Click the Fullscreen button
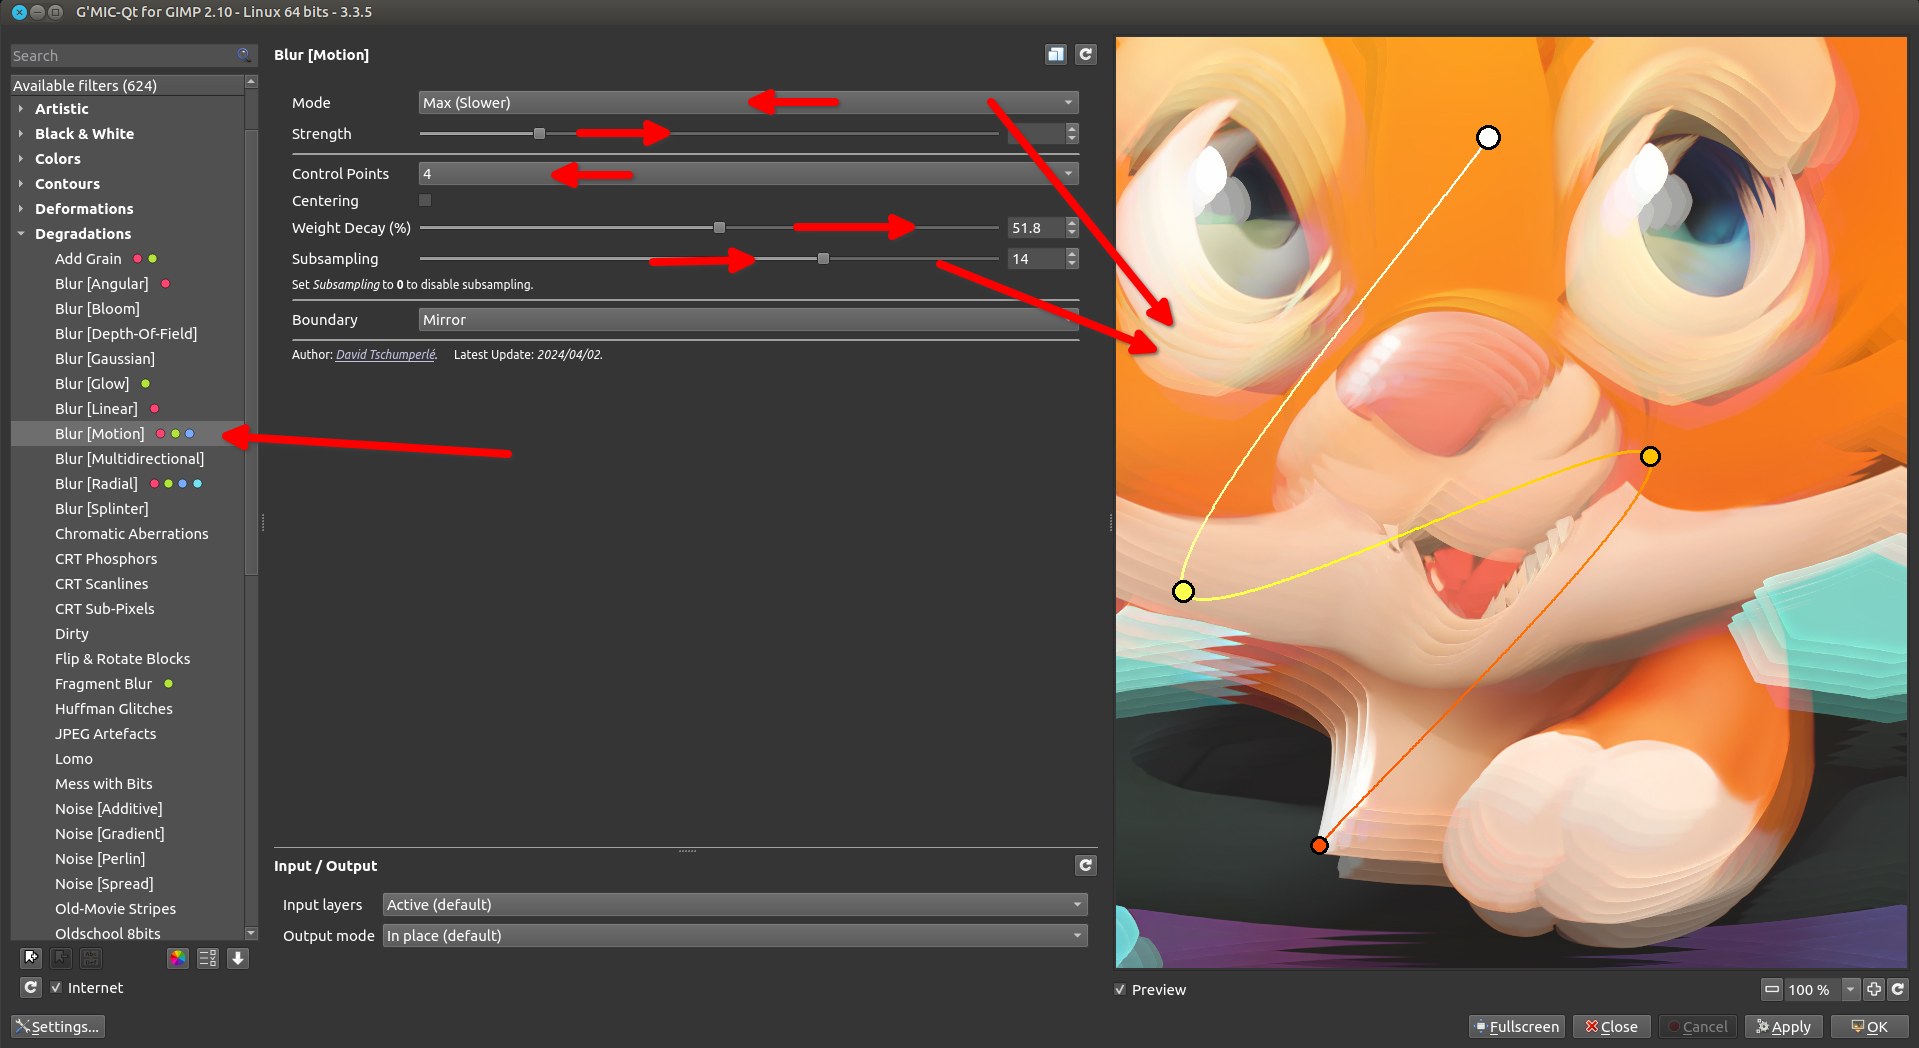Viewport: 1919px width, 1048px height. coord(1516,1026)
